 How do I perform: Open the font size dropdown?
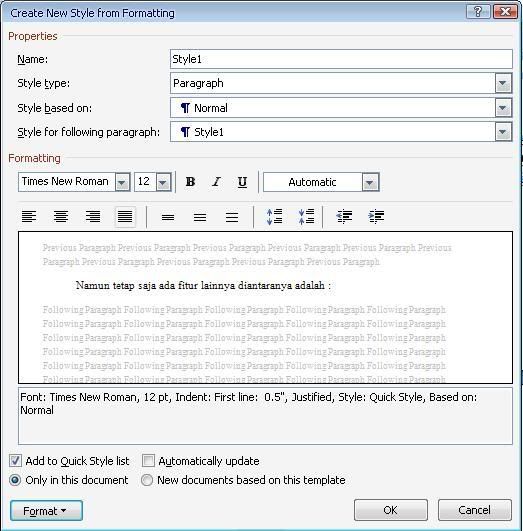(163, 182)
